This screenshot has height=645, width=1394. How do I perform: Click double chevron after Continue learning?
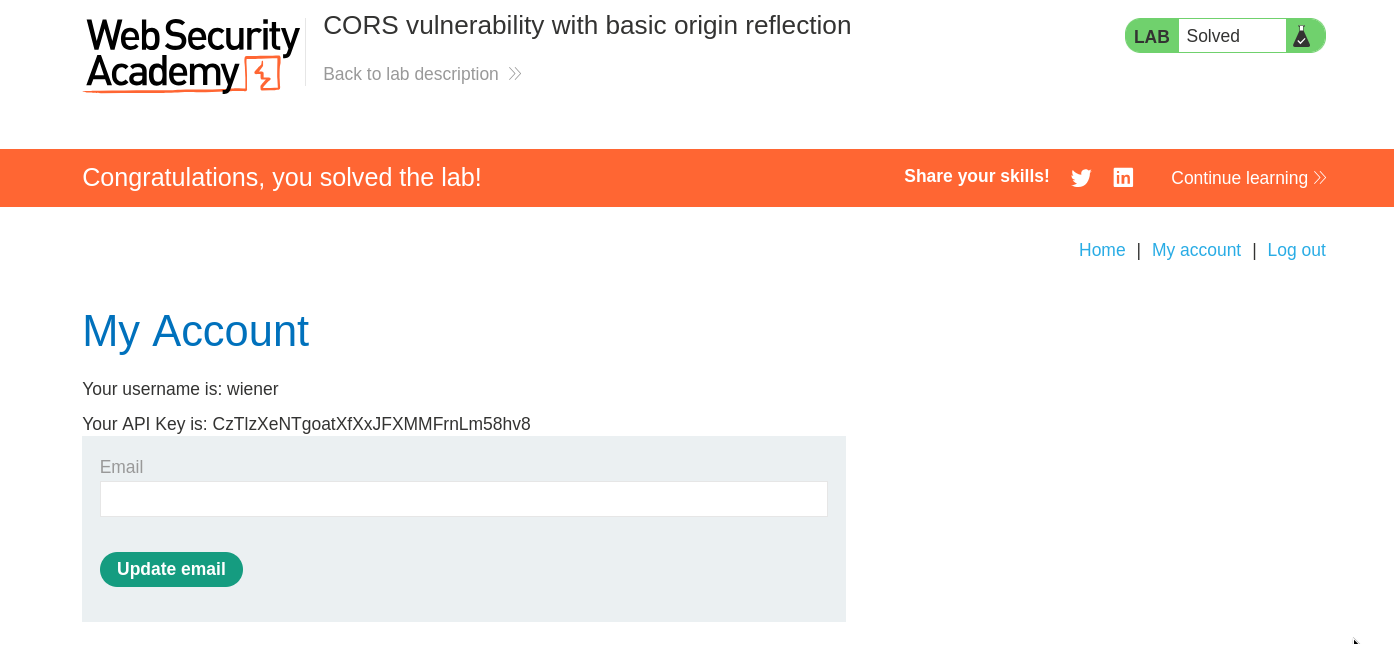point(1320,178)
